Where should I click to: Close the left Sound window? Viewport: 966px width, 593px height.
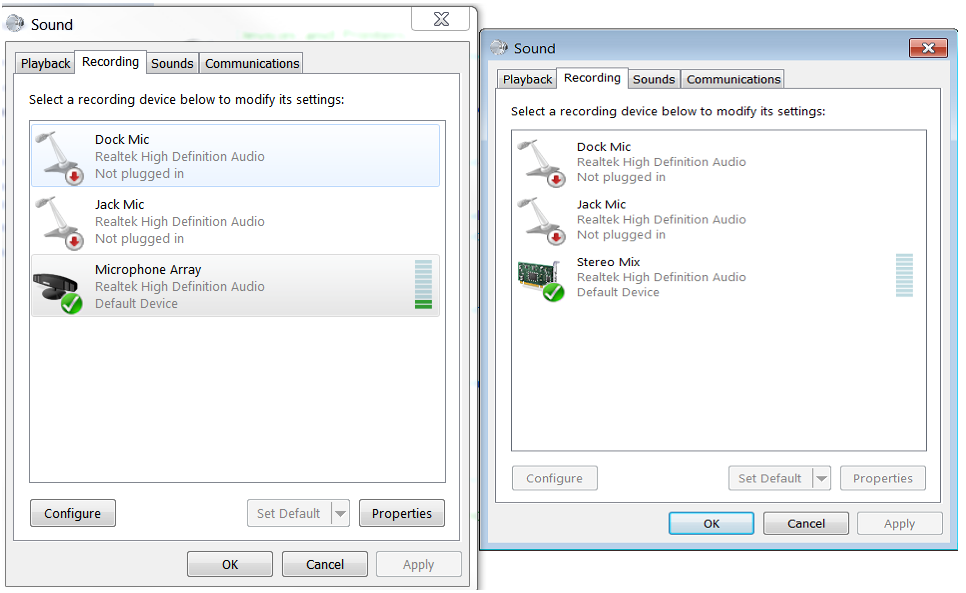441,19
